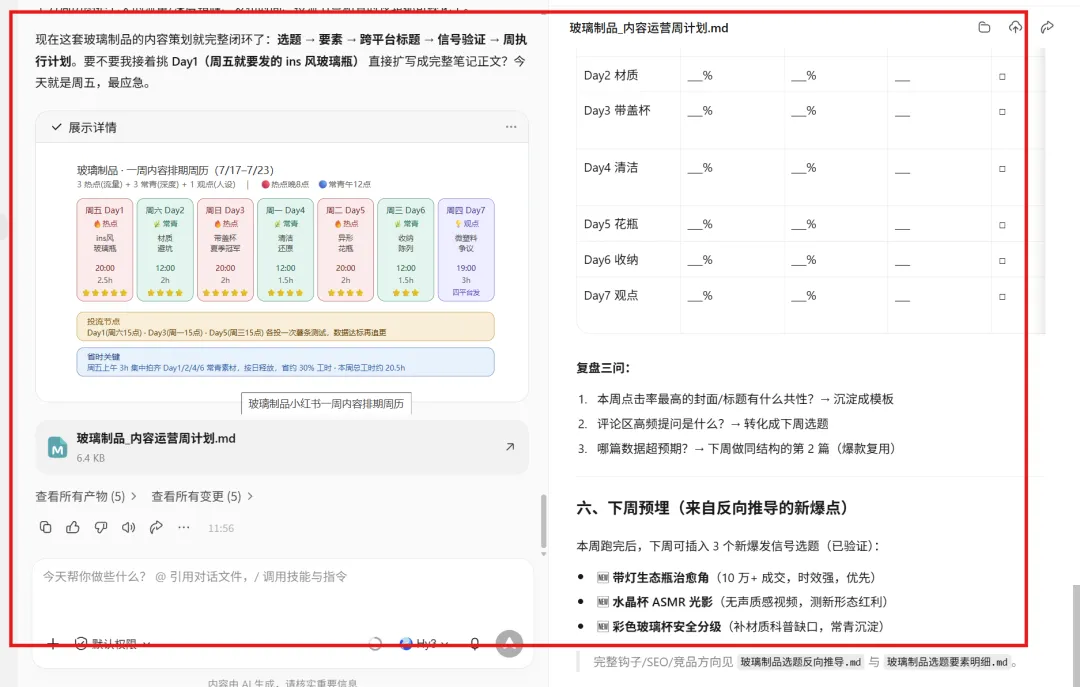Click the round send button

pos(509,644)
